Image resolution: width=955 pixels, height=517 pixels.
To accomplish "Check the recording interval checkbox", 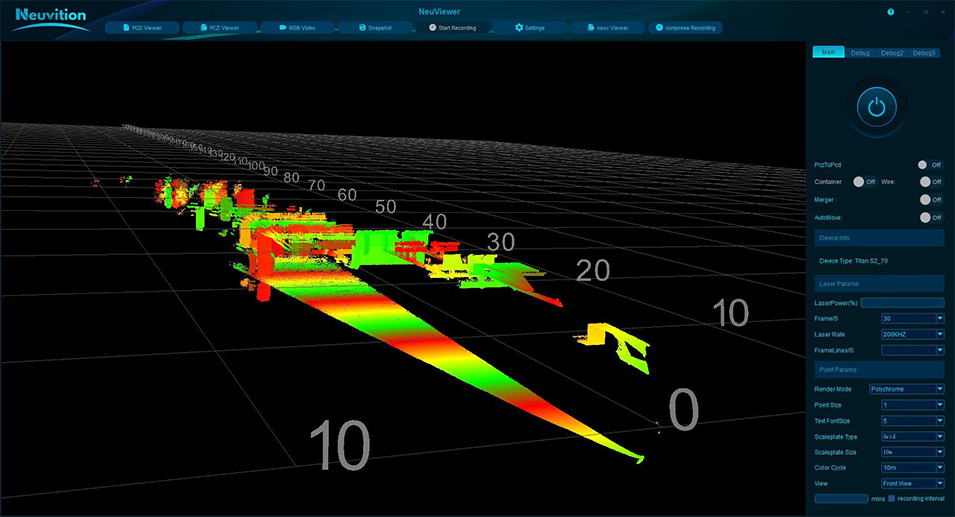I will [x=892, y=498].
